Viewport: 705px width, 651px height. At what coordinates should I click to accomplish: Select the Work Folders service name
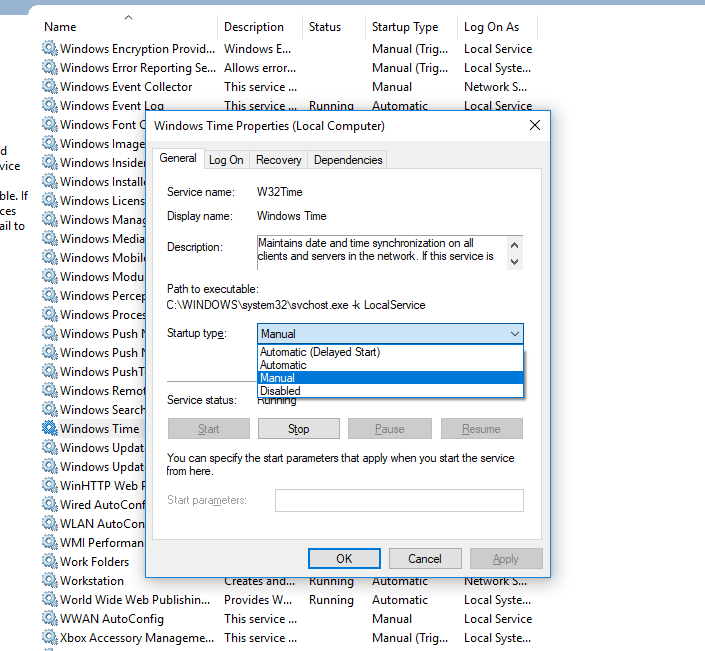[94, 562]
